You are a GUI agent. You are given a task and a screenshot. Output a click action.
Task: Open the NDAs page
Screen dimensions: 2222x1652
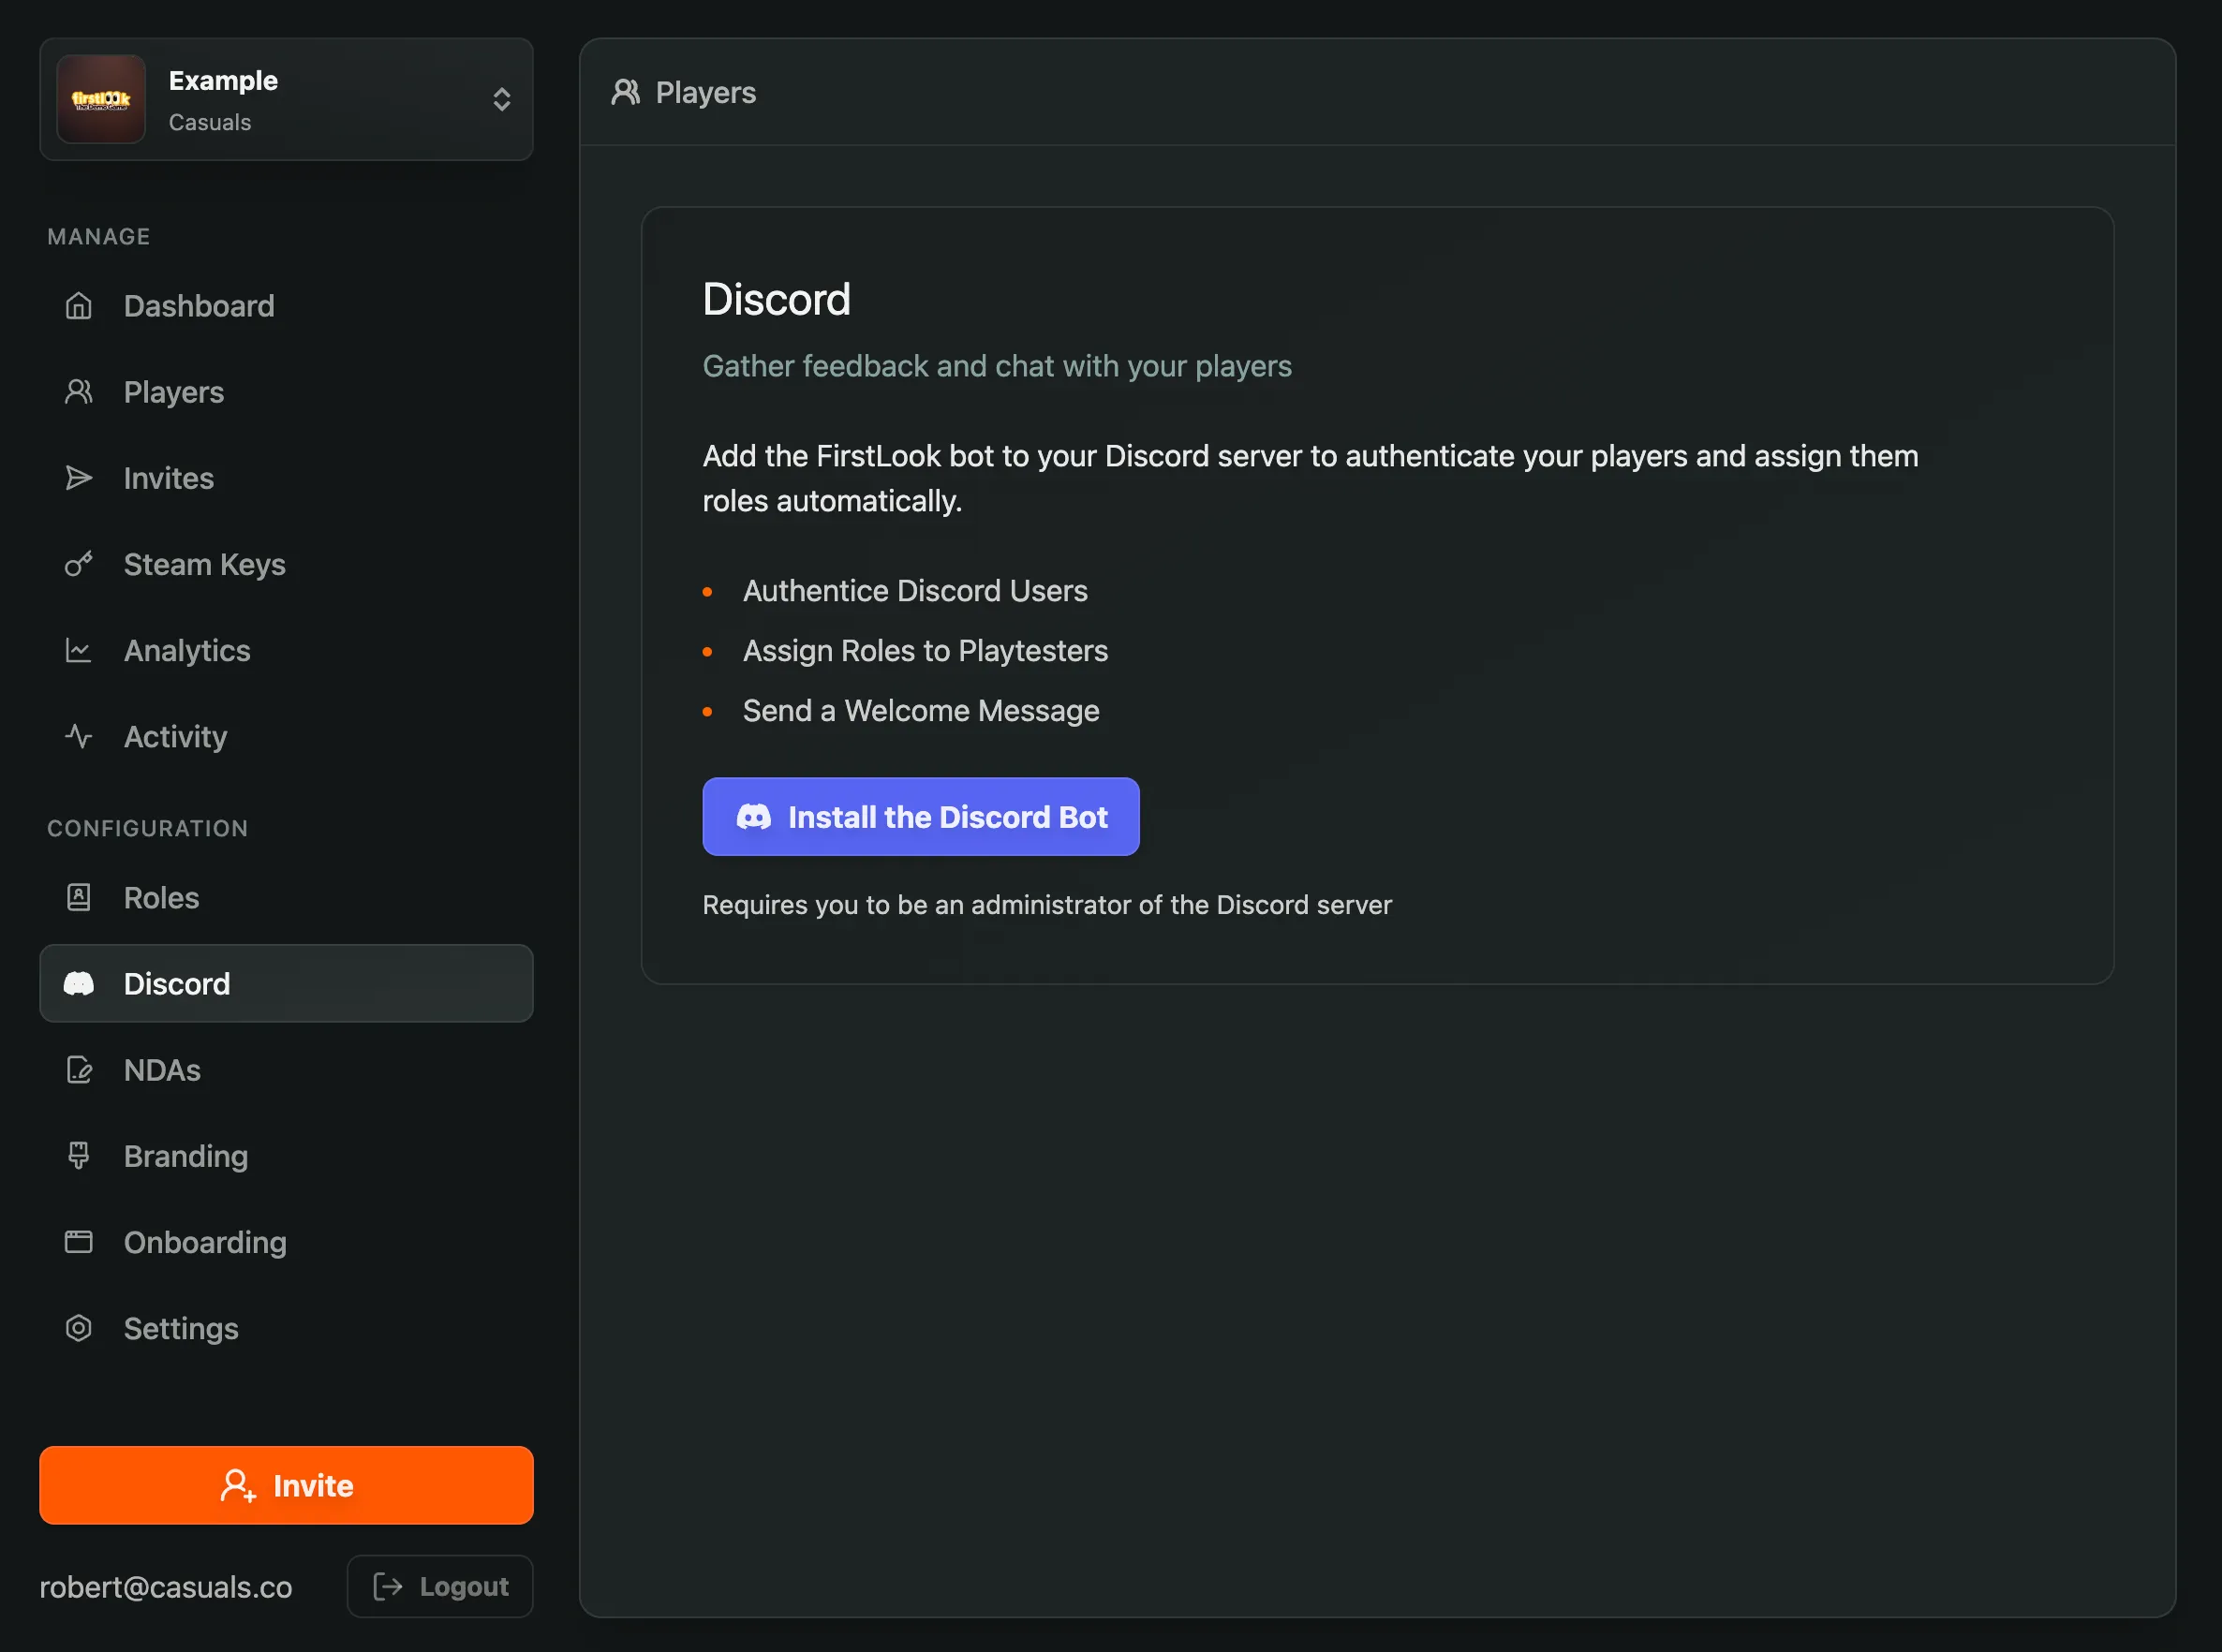[x=286, y=1070]
